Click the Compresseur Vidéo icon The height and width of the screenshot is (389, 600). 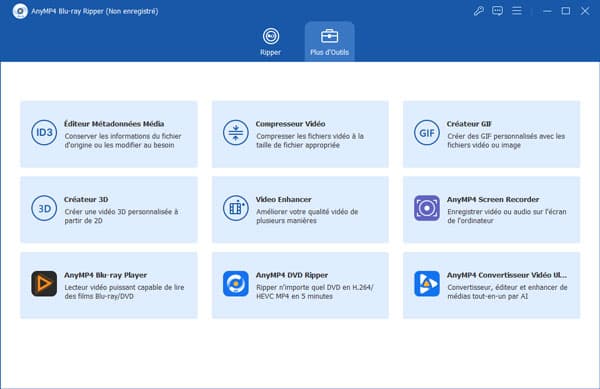235,132
